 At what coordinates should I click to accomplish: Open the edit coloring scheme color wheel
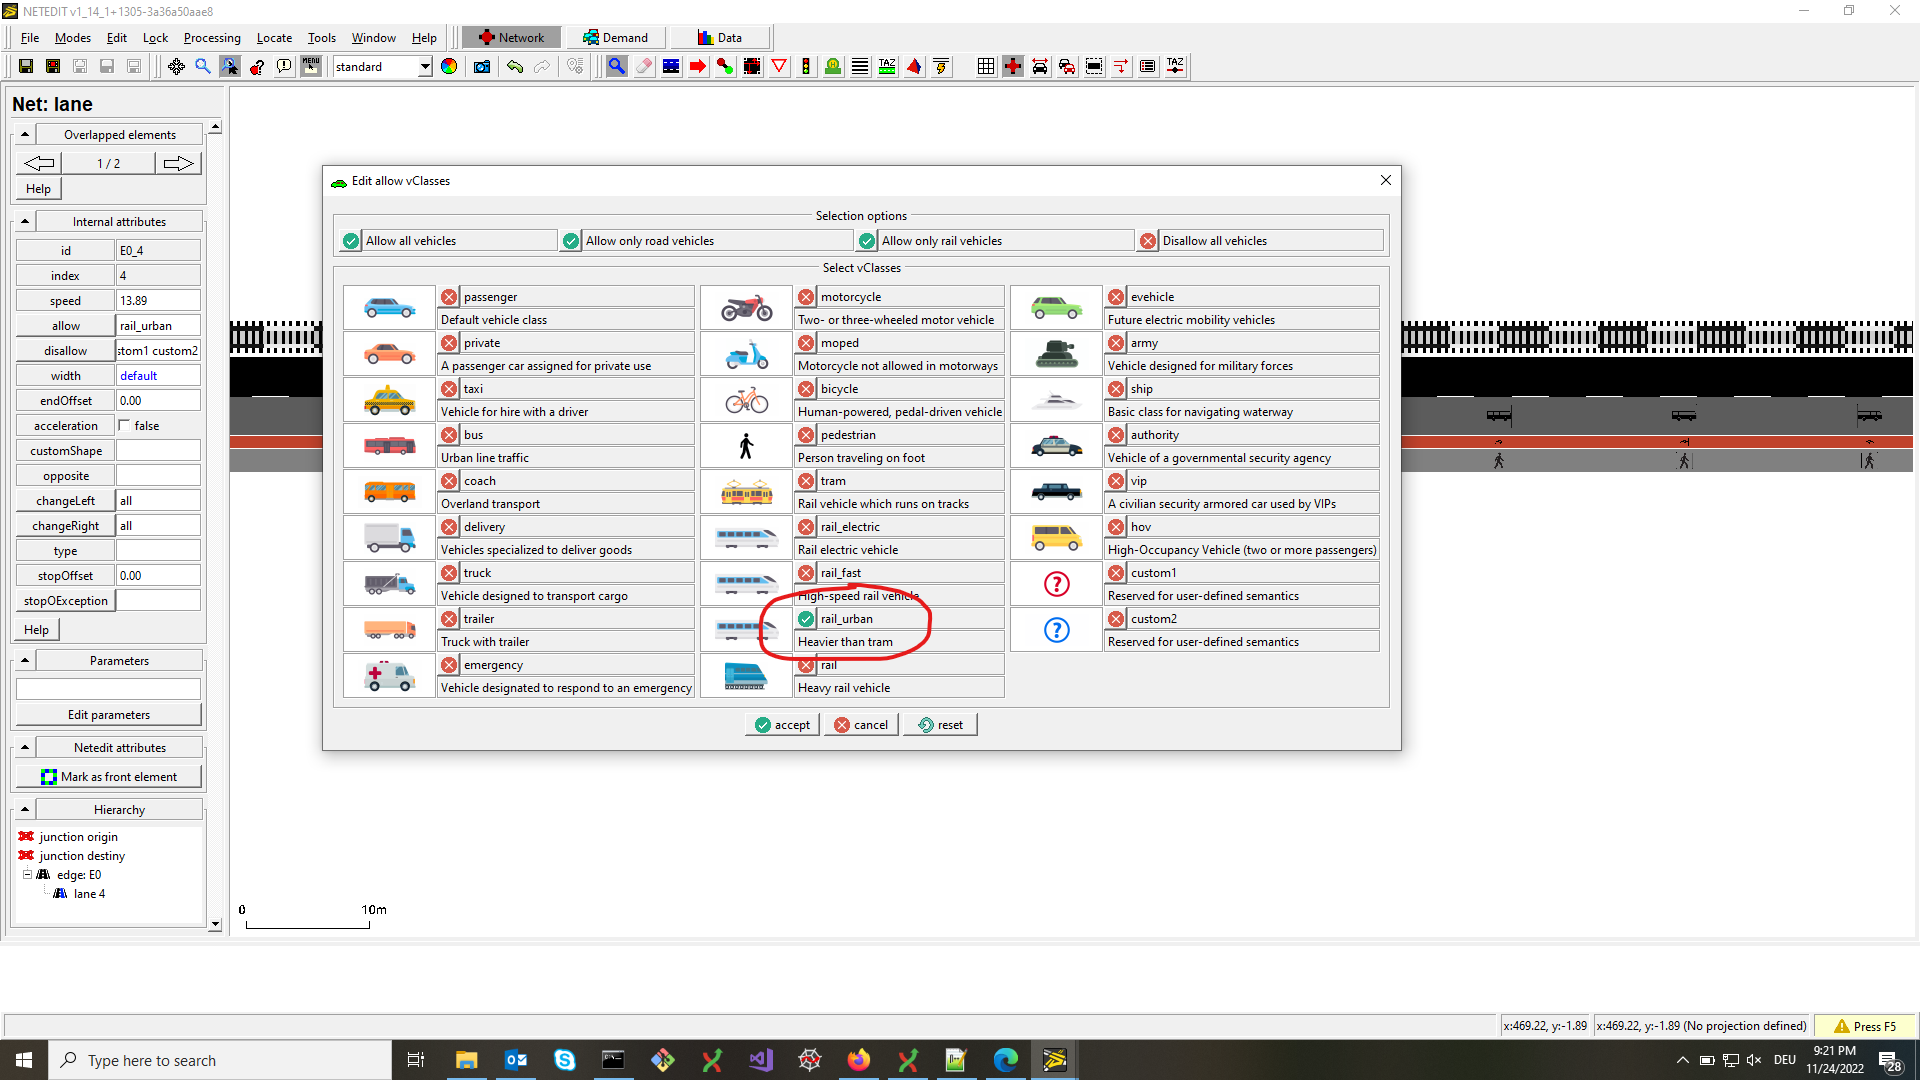[449, 66]
